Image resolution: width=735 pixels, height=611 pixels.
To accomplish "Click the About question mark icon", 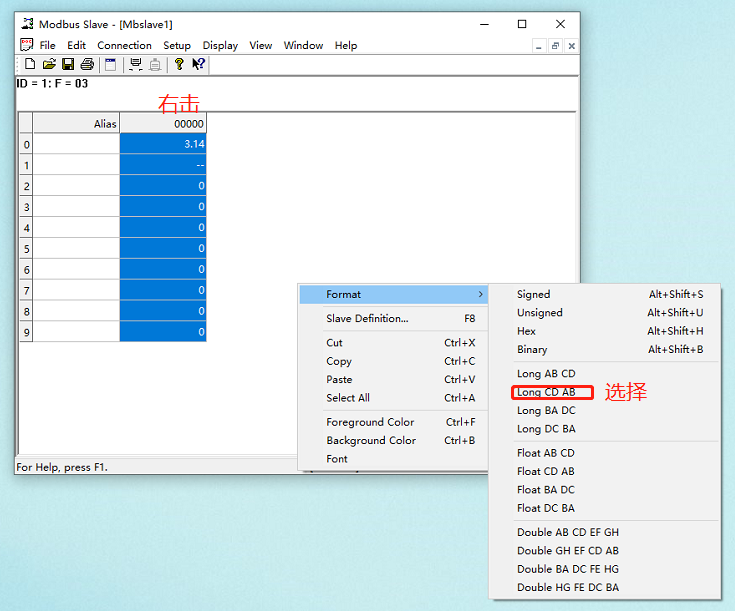I will 179,64.
